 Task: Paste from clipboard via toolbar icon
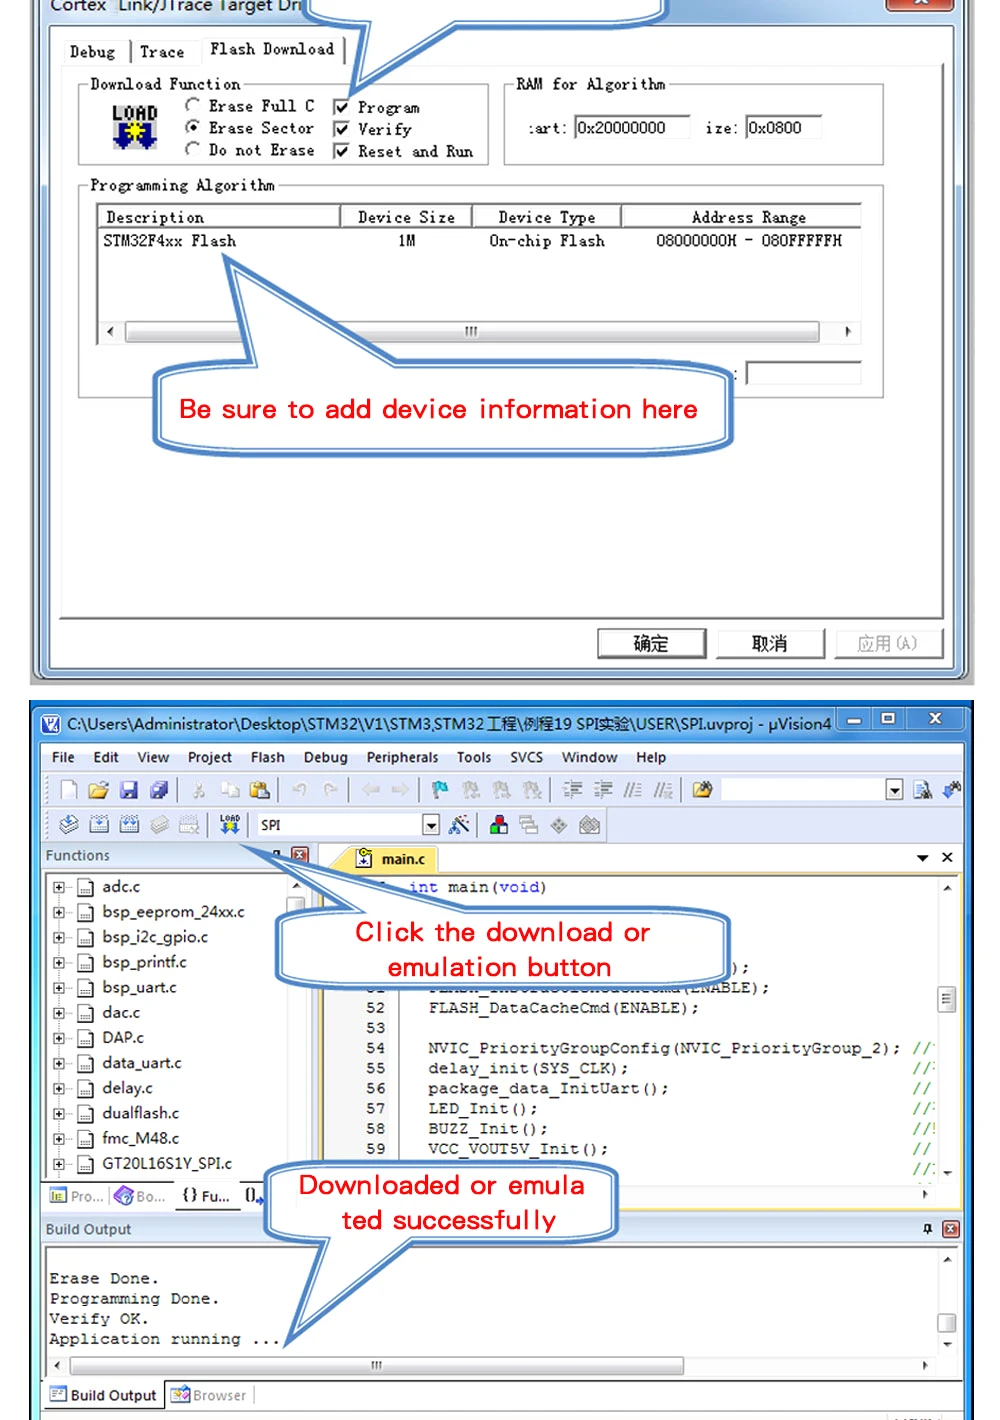tap(260, 790)
